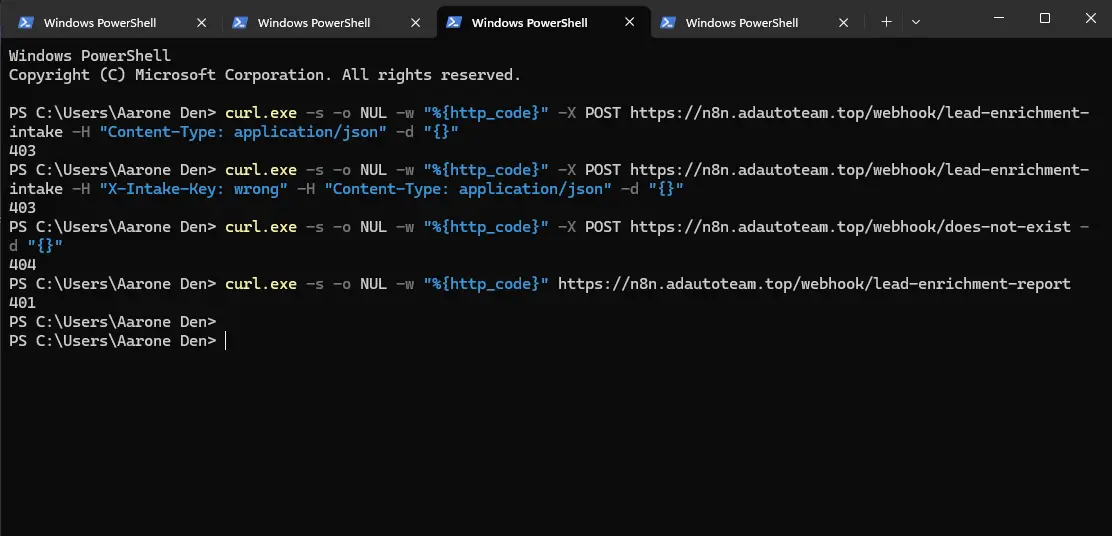Screen dimensions: 1112x536
Task: Click the "lead-enrichment-report" URL text
Action: (x=971, y=284)
